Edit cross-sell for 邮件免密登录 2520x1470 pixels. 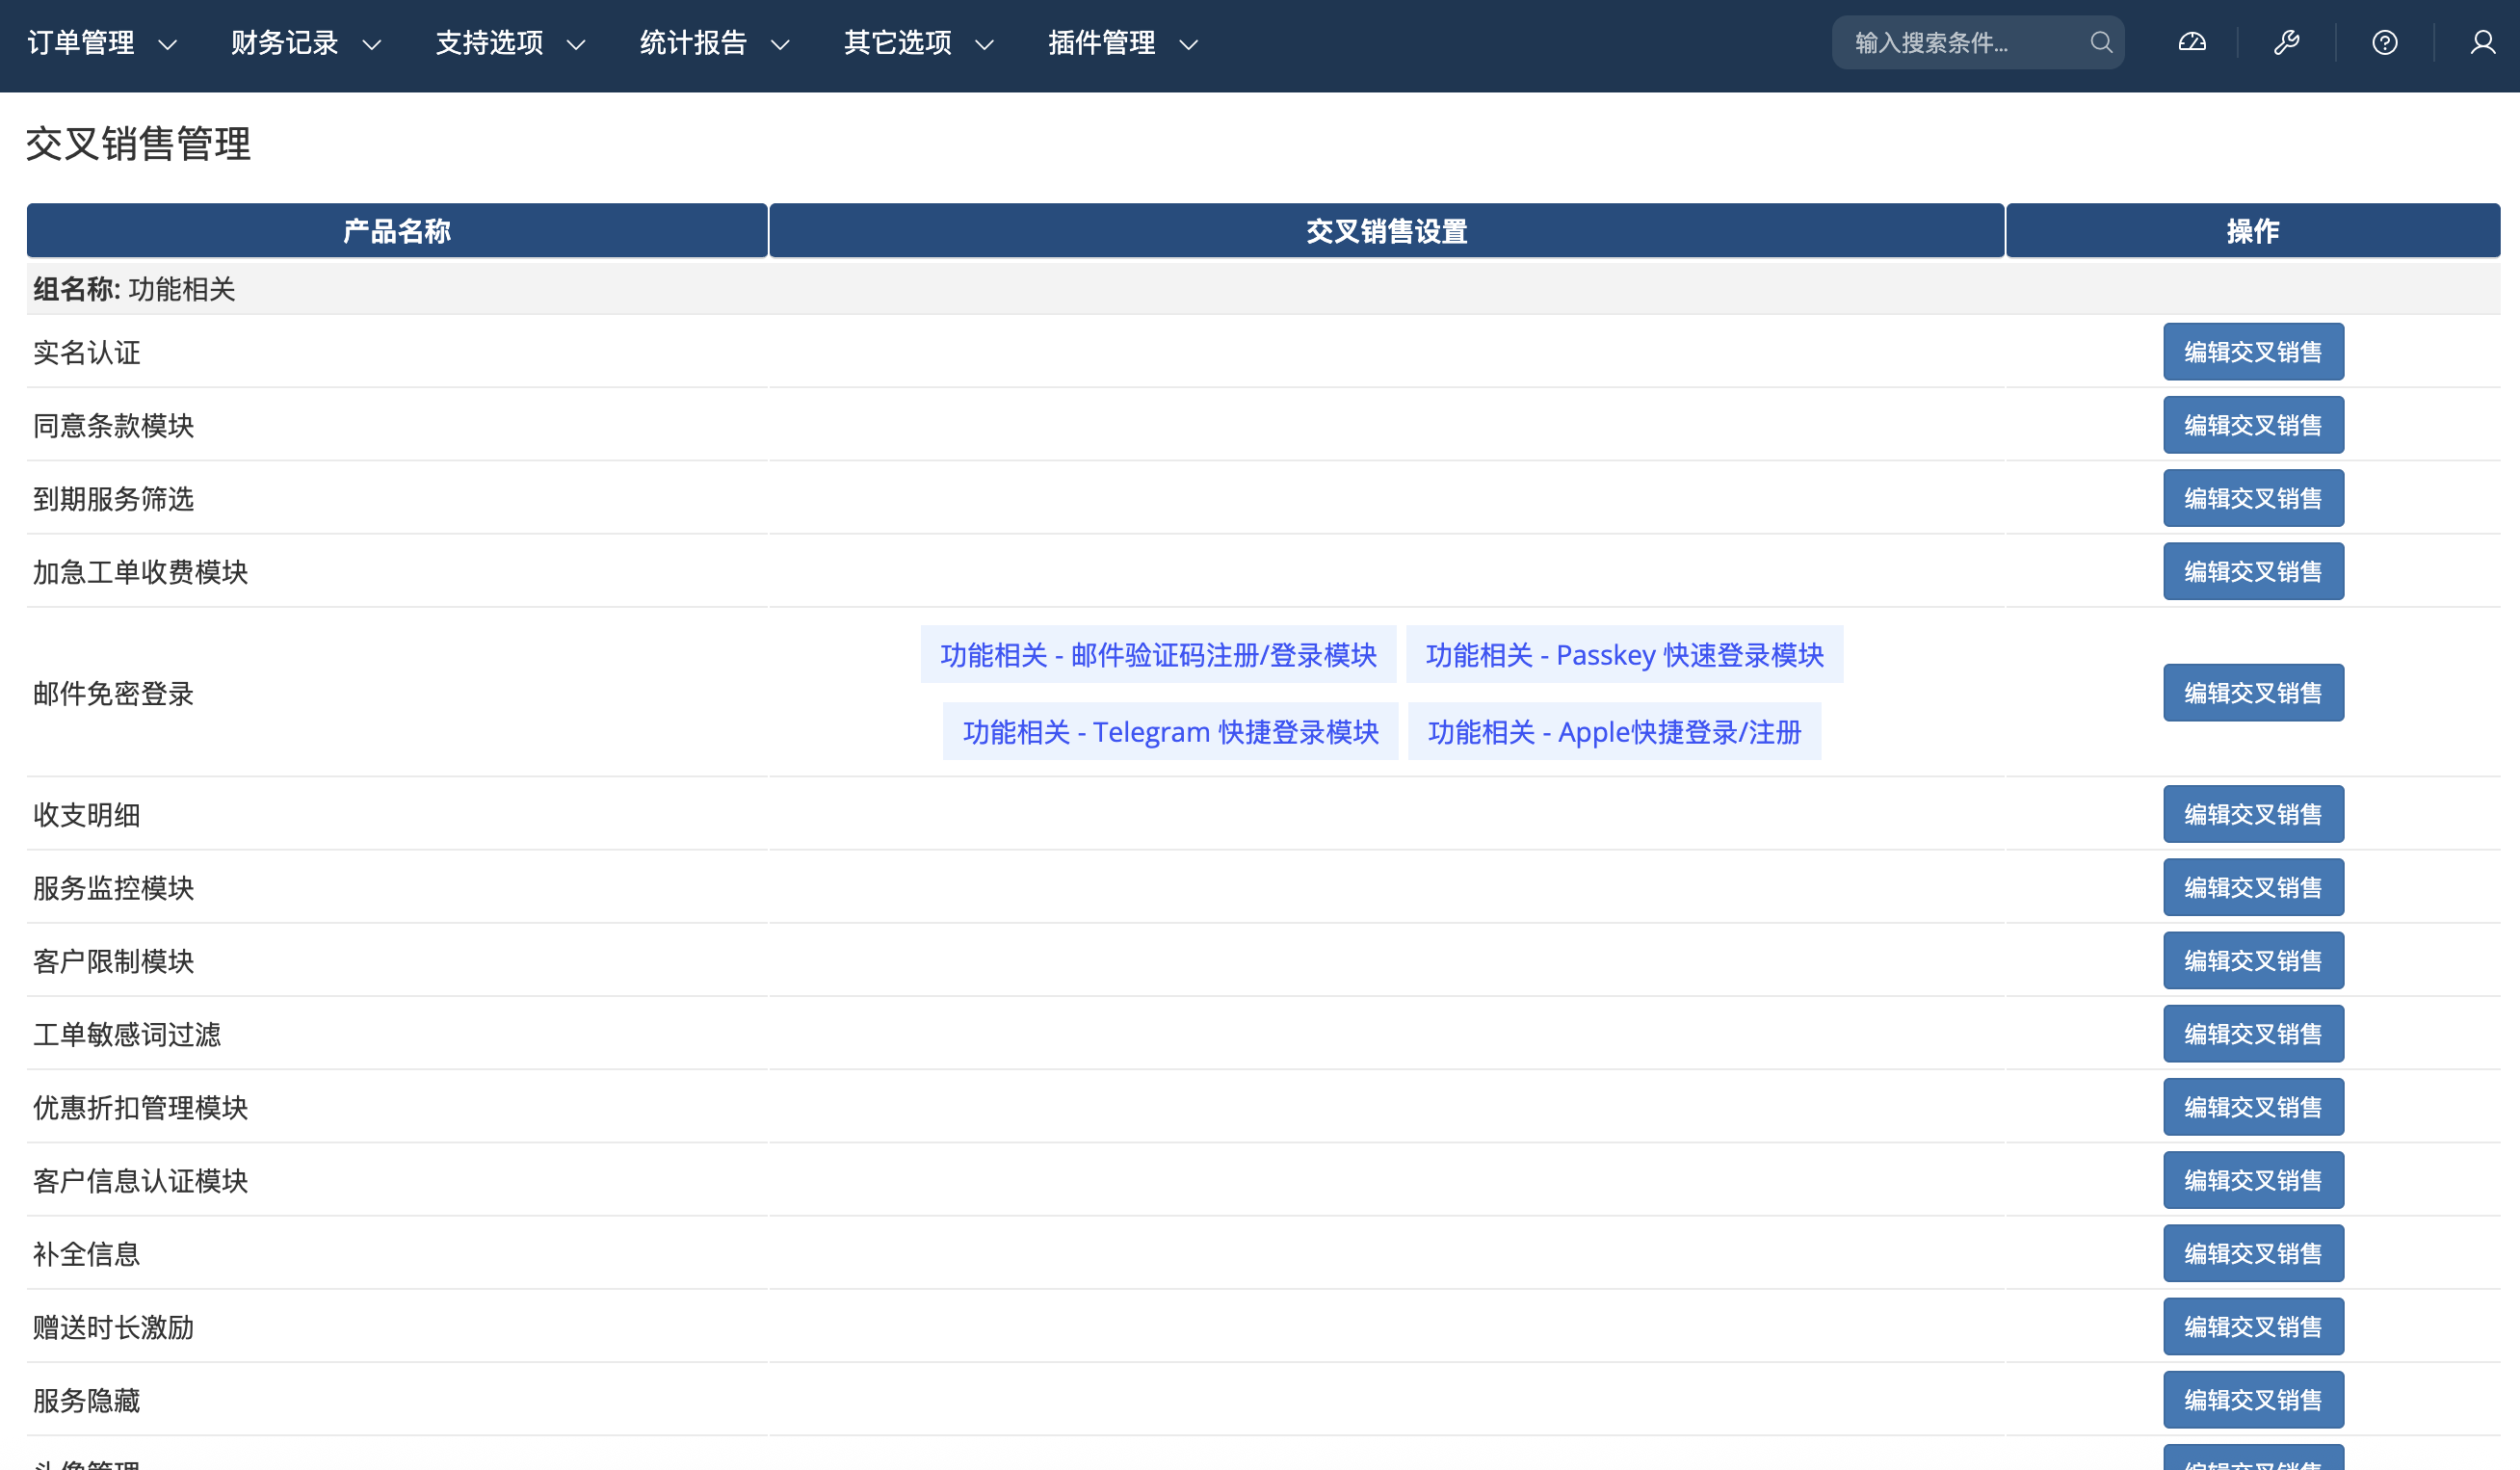[2252, 693]
